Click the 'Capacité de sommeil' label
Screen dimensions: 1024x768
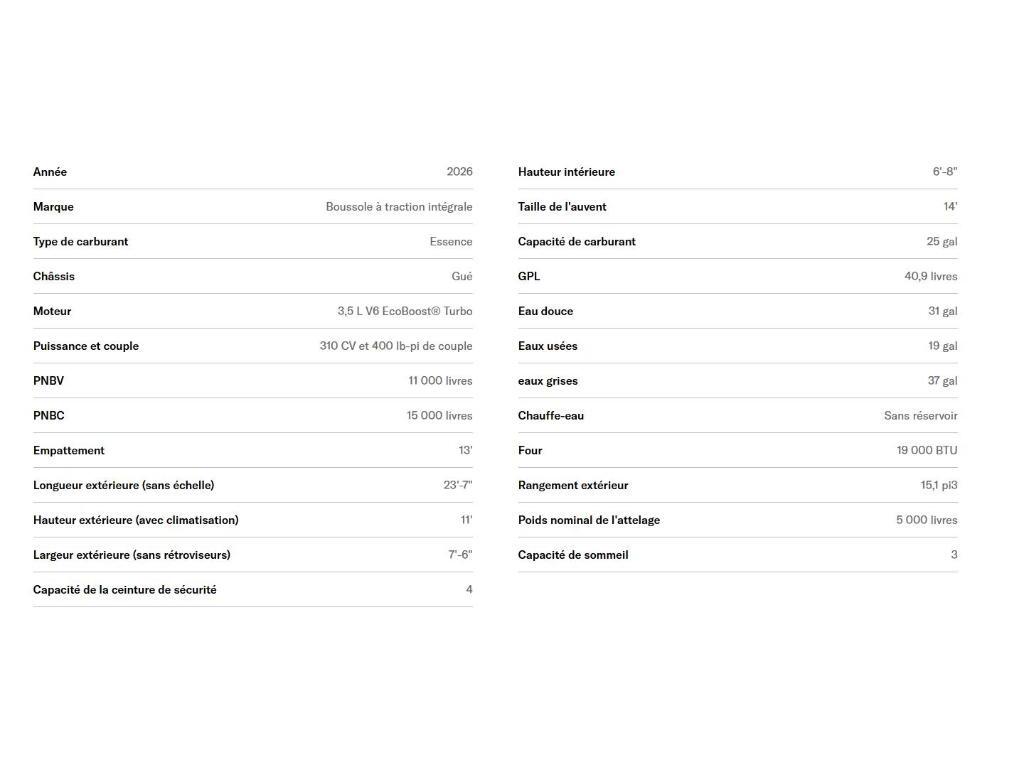[x=573, y=555]
